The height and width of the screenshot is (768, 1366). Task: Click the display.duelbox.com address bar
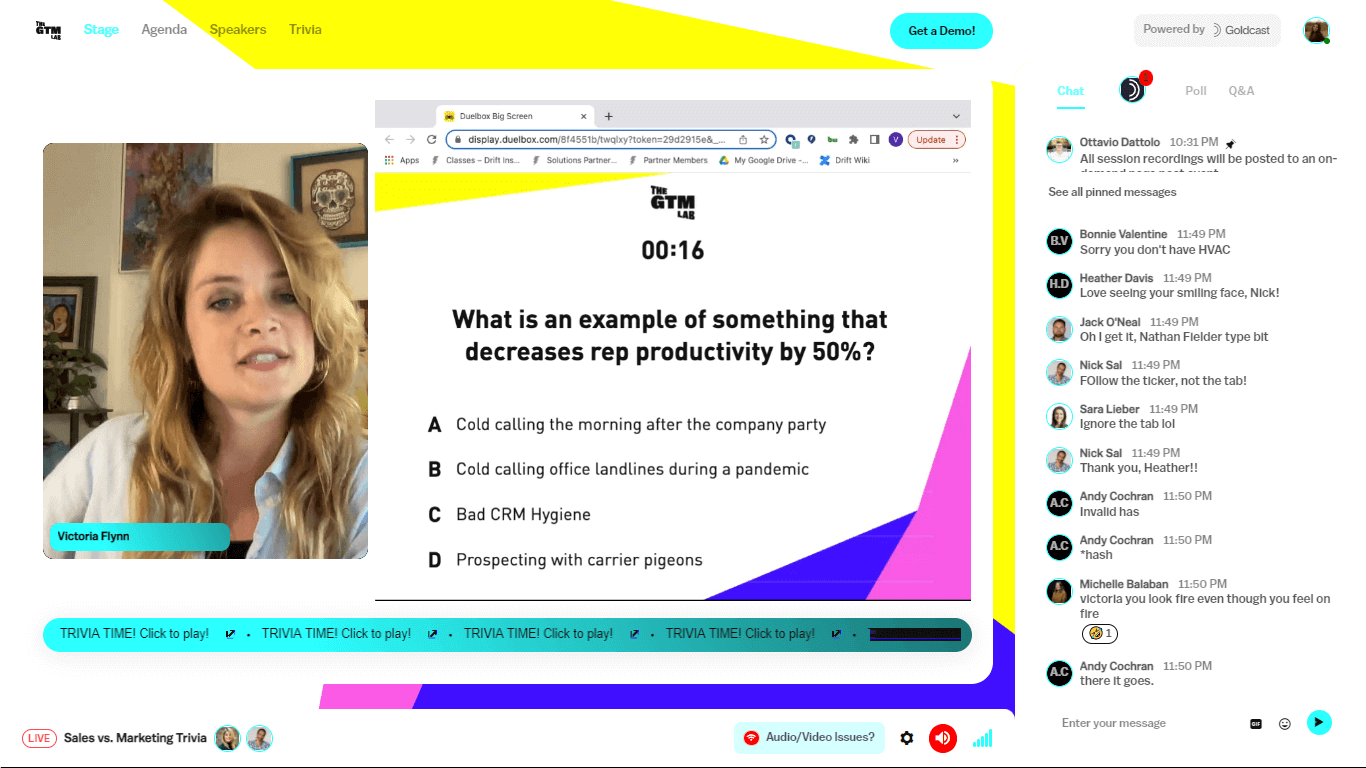(611, 140)
